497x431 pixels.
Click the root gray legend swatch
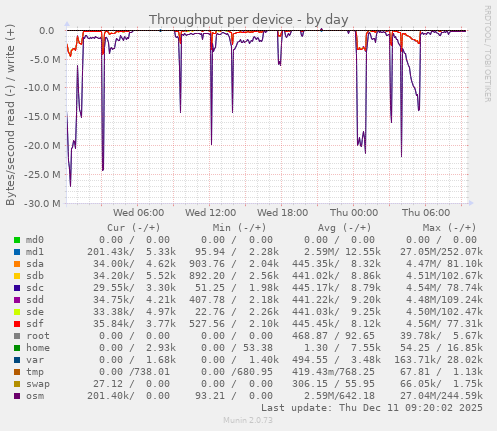click(x=17, y=336)
